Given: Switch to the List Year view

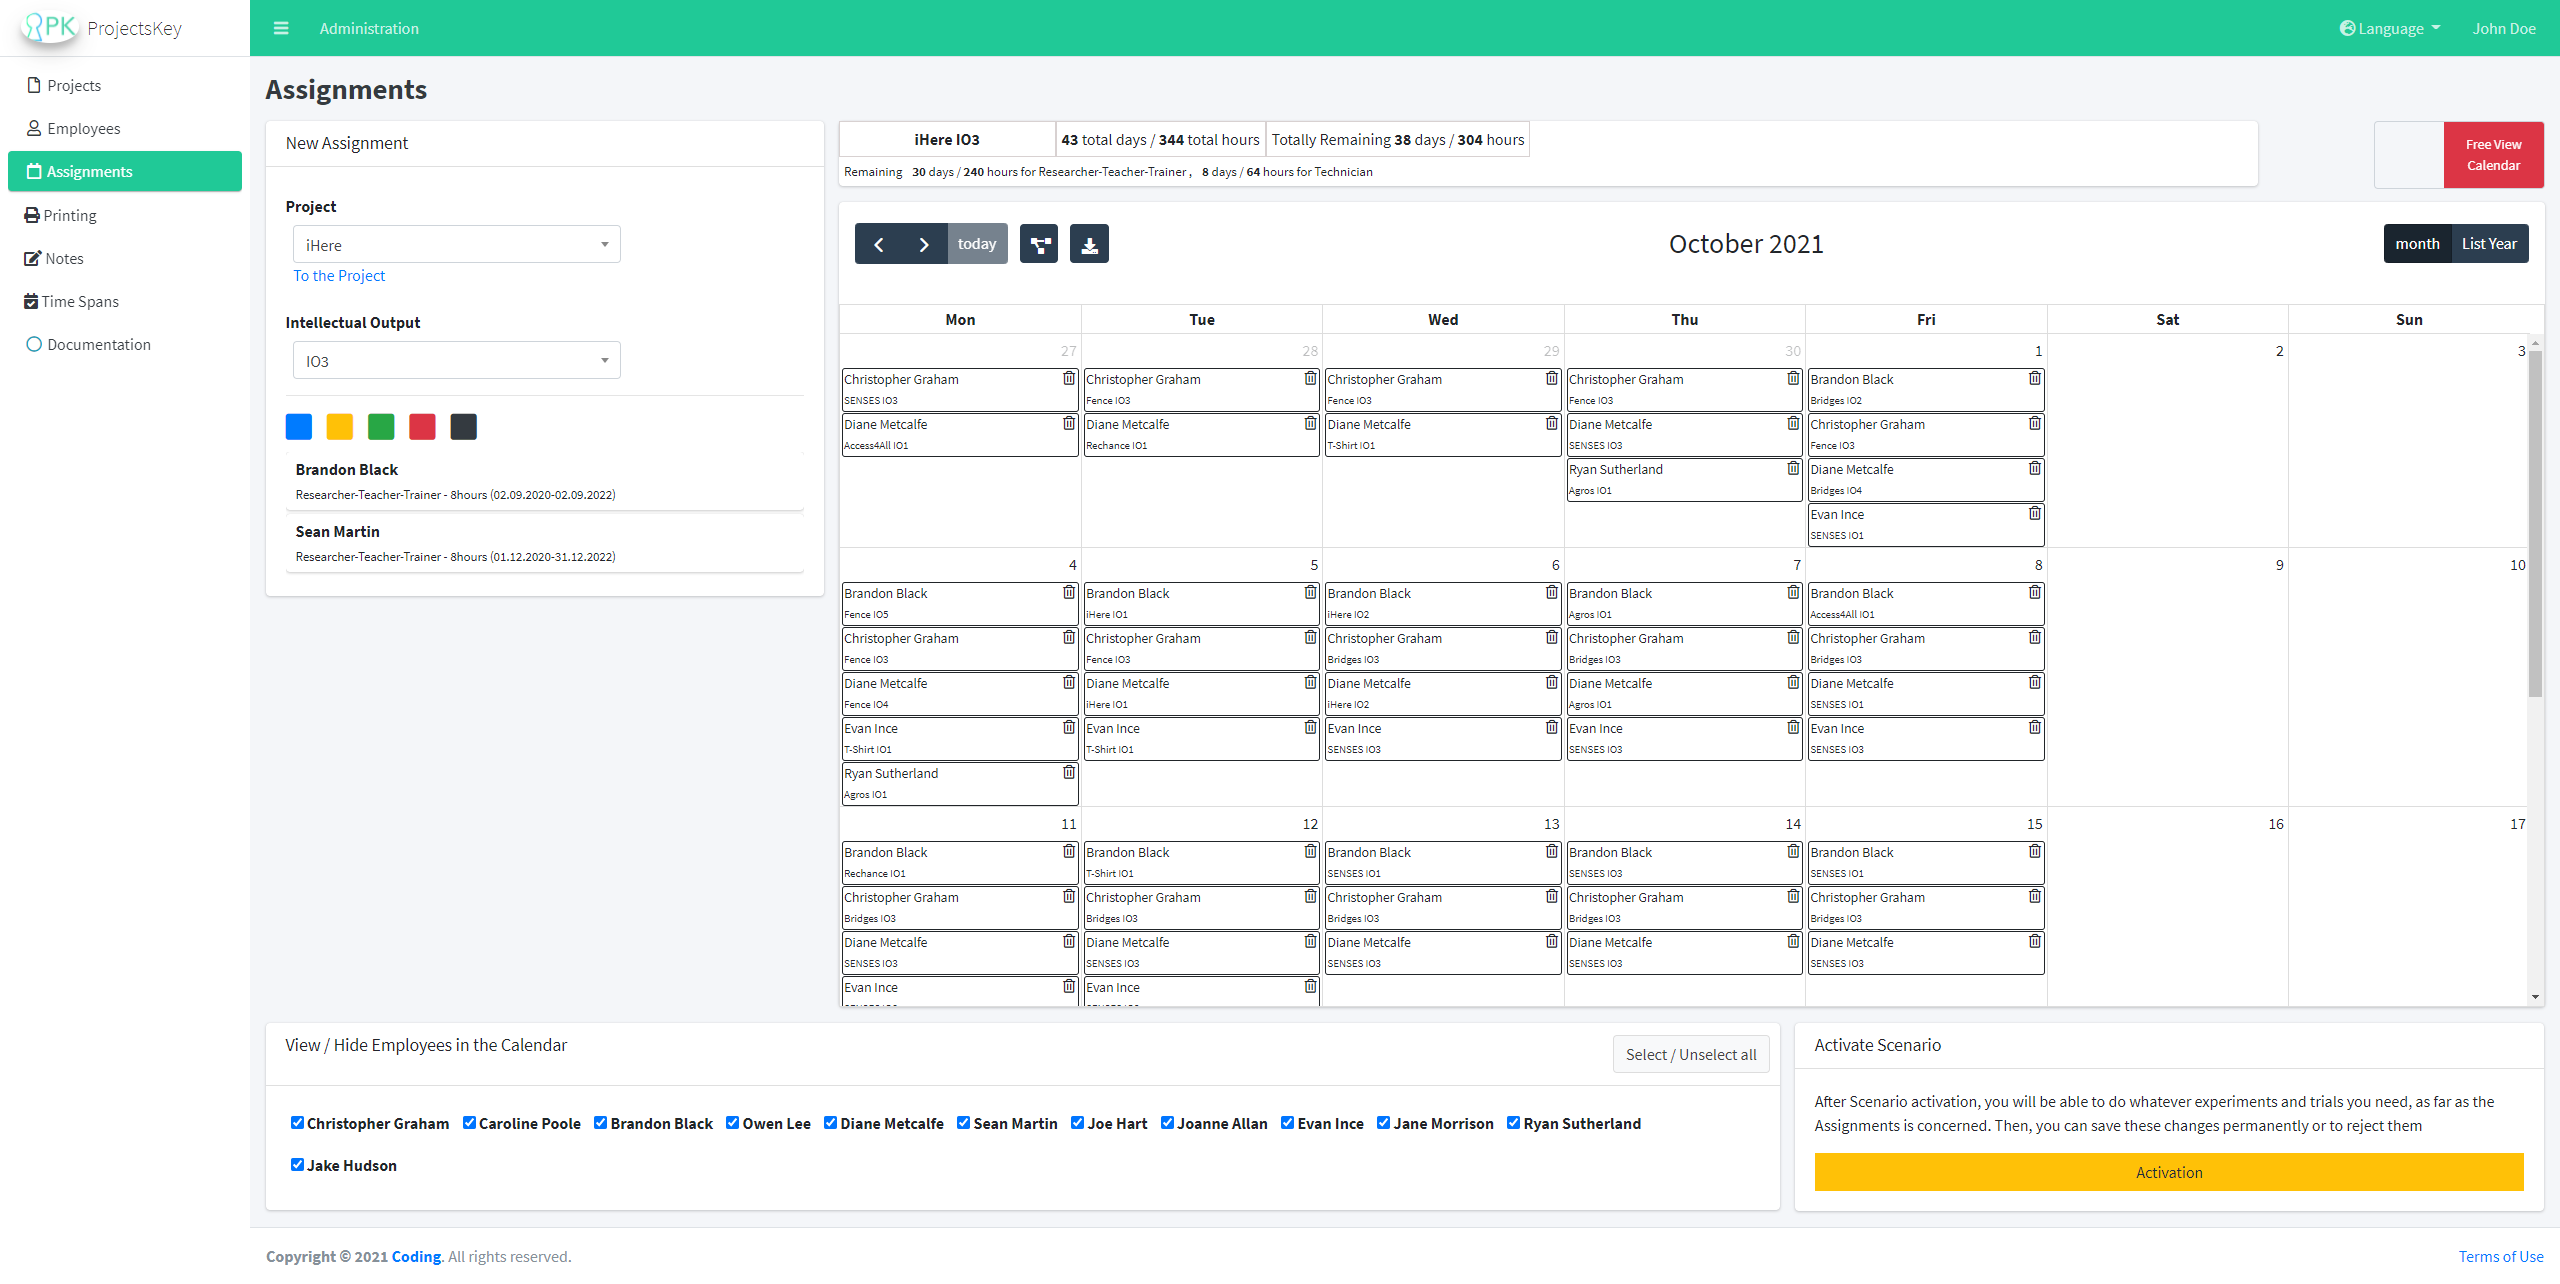Looking at the screenshot, I should [2489, 244].
